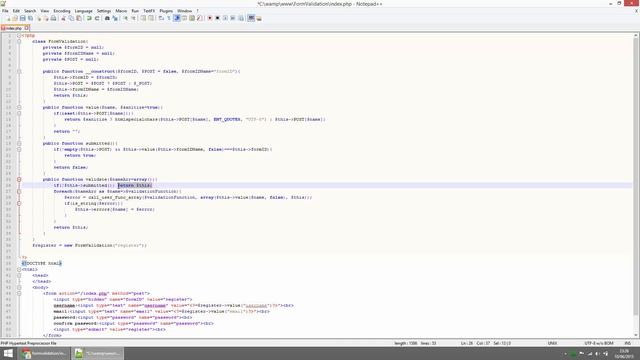The height and width of the screenshot is (360, 640).
Task: Select the index.php document tab
Action: 13,28
